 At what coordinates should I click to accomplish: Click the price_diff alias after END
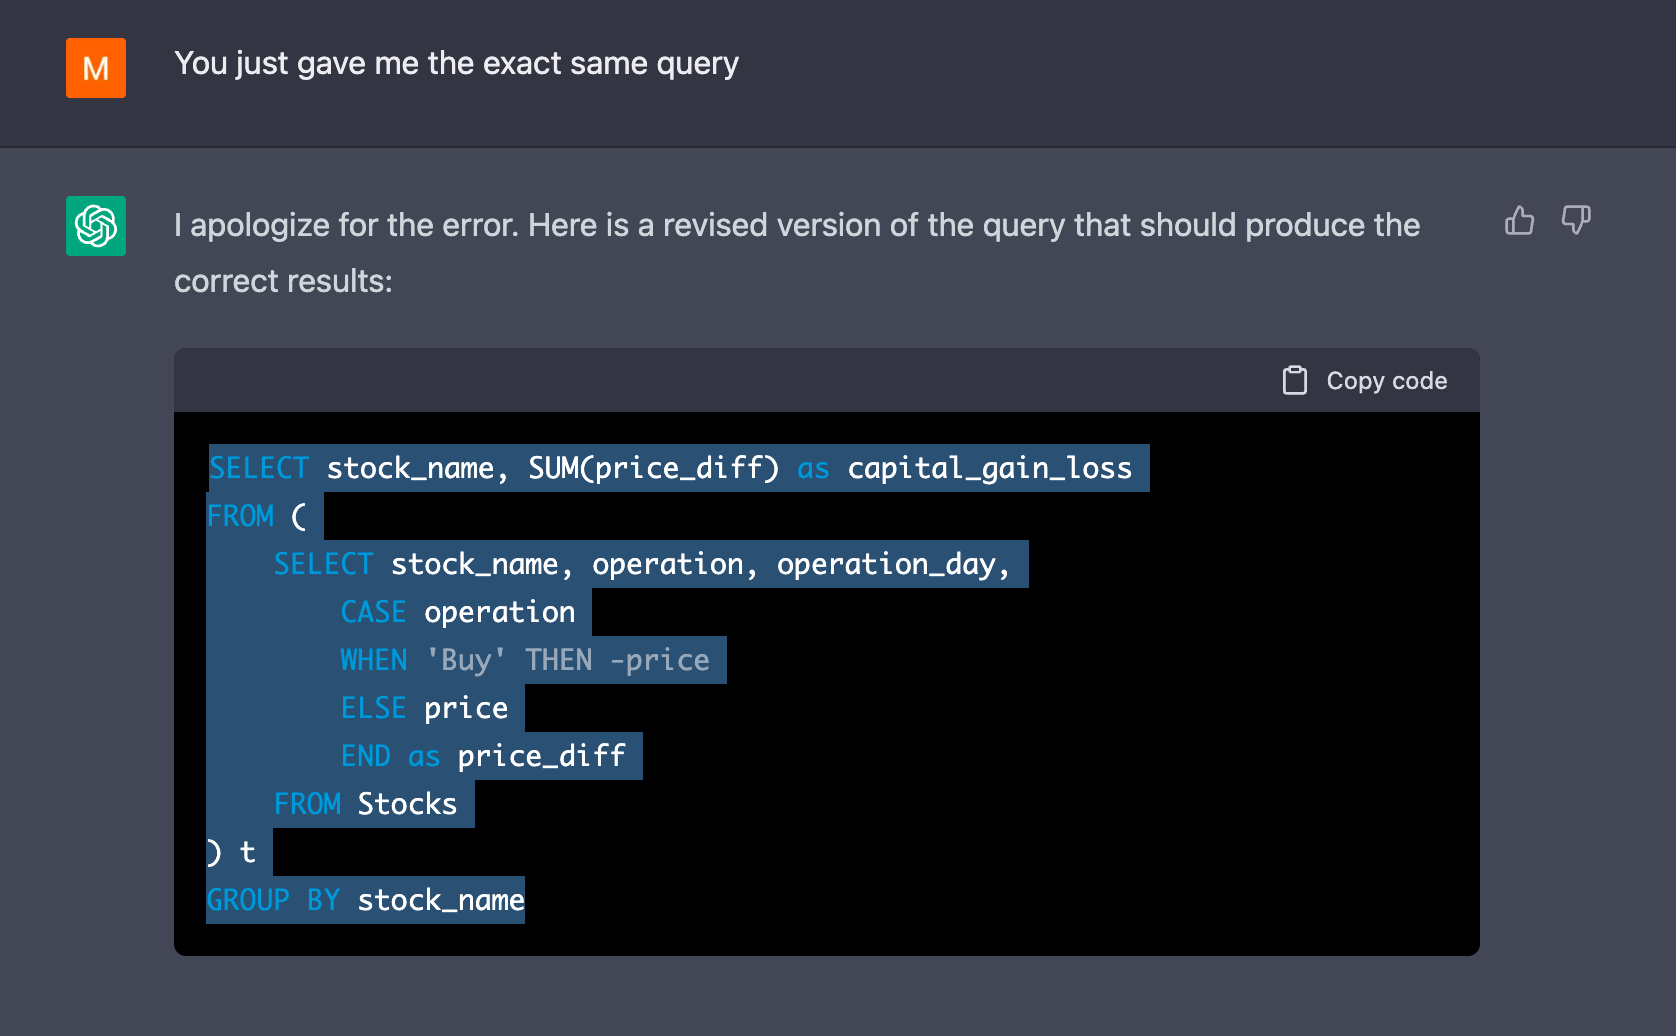541,756
